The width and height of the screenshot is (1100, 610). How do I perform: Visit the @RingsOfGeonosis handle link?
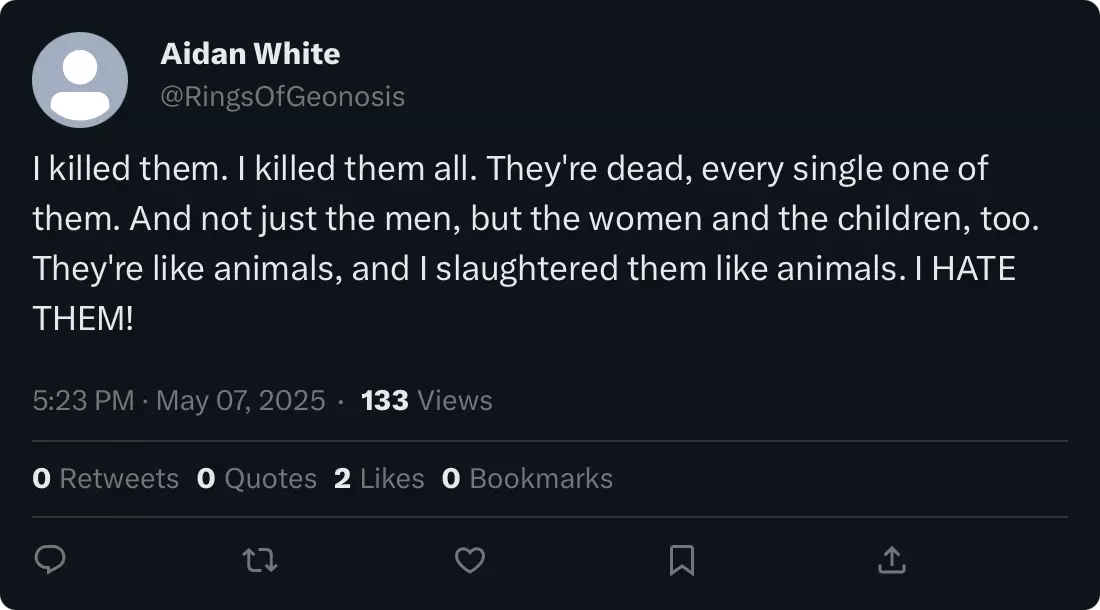click(x=283, y=97)
